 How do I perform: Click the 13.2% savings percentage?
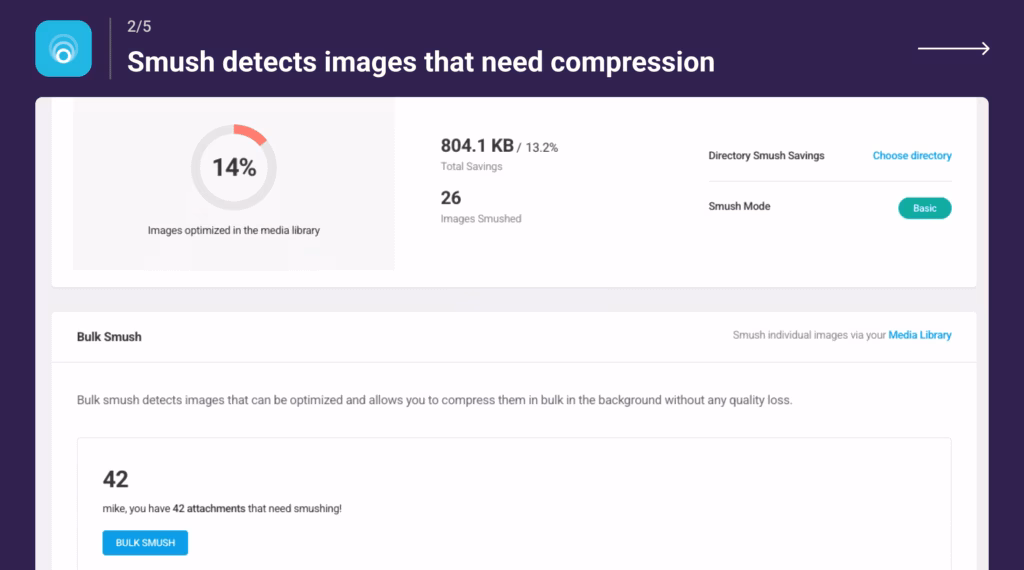coord(541,148)
